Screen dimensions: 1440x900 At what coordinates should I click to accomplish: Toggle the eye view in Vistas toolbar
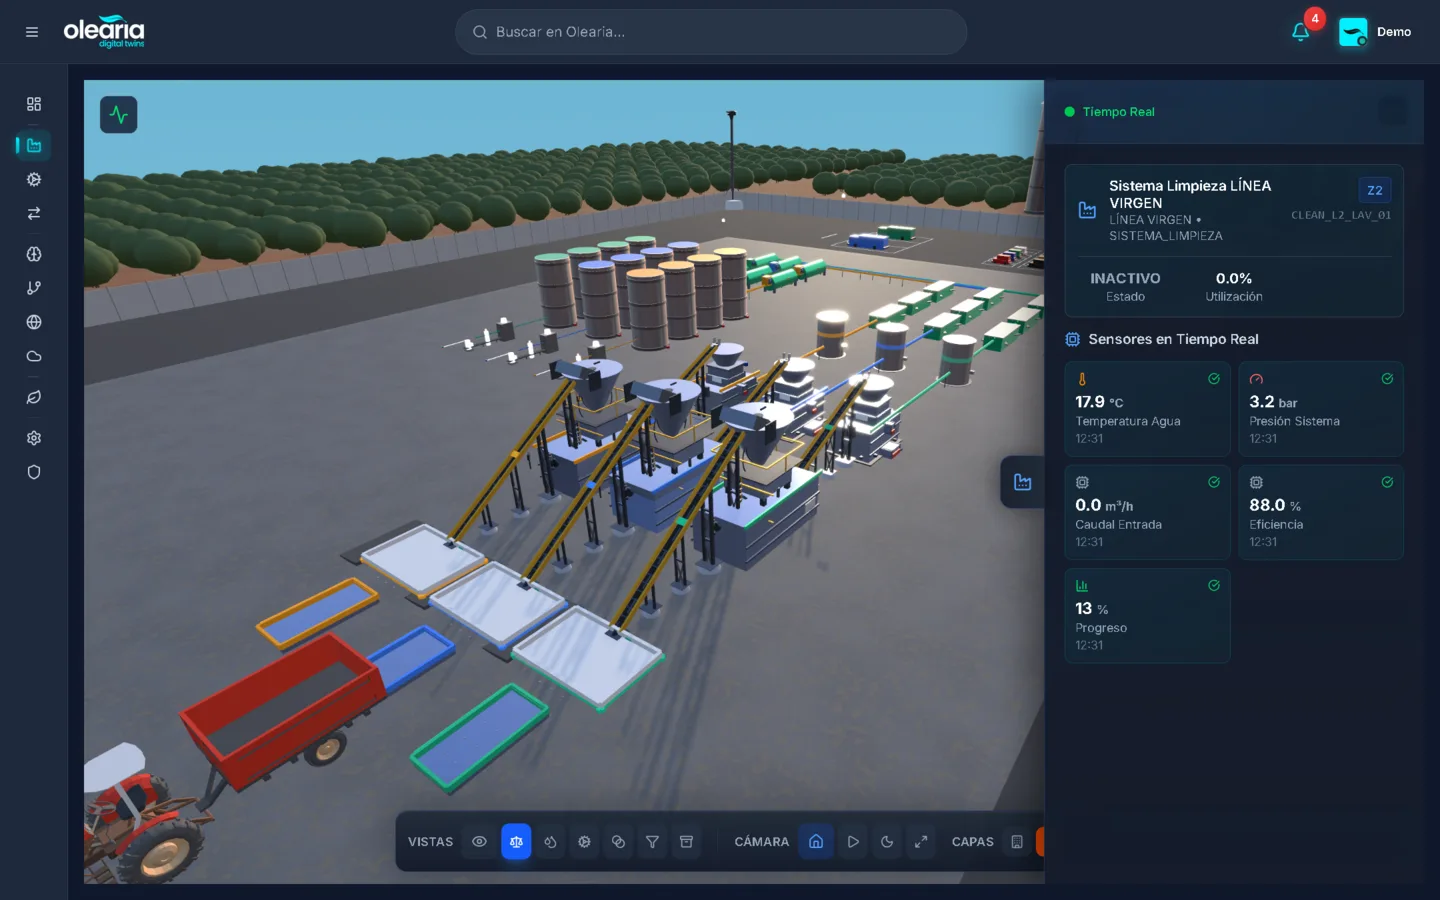[x=480, y=842]
